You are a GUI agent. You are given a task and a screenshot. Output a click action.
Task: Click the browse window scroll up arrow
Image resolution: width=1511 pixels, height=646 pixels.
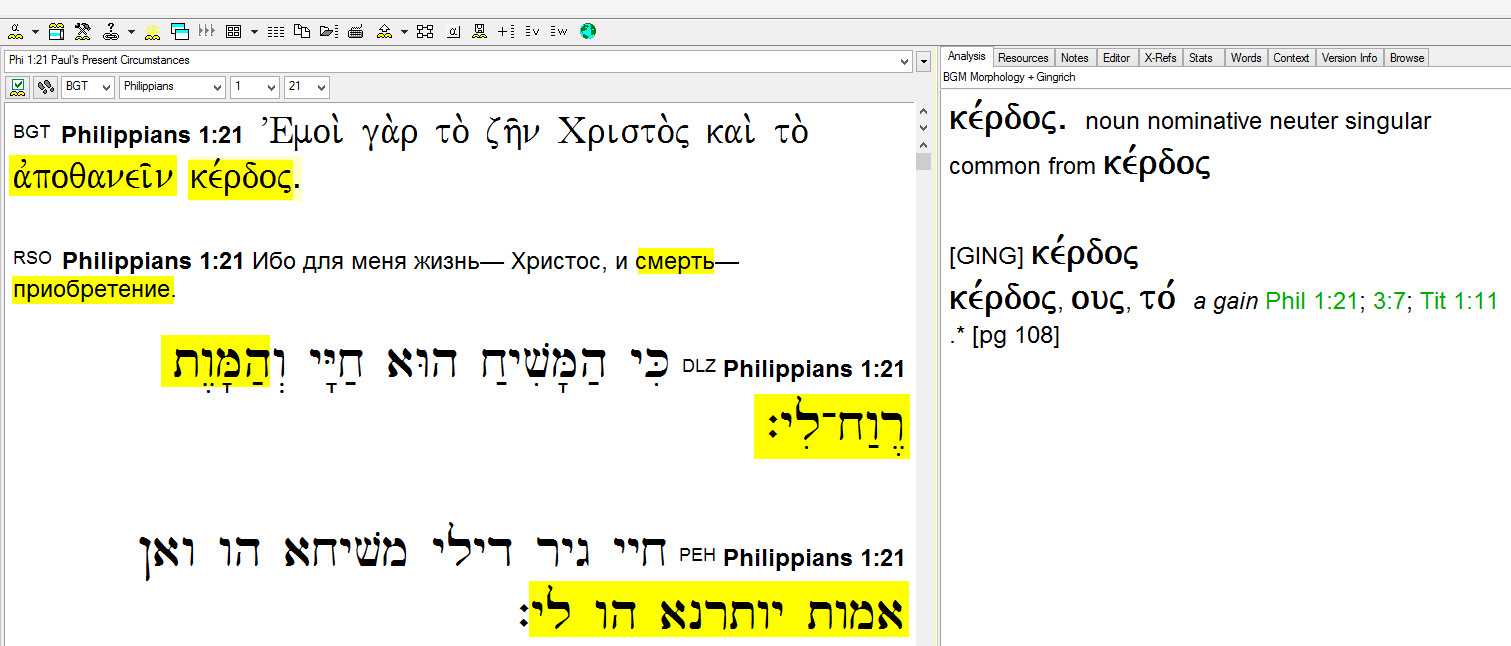[923, 113]
